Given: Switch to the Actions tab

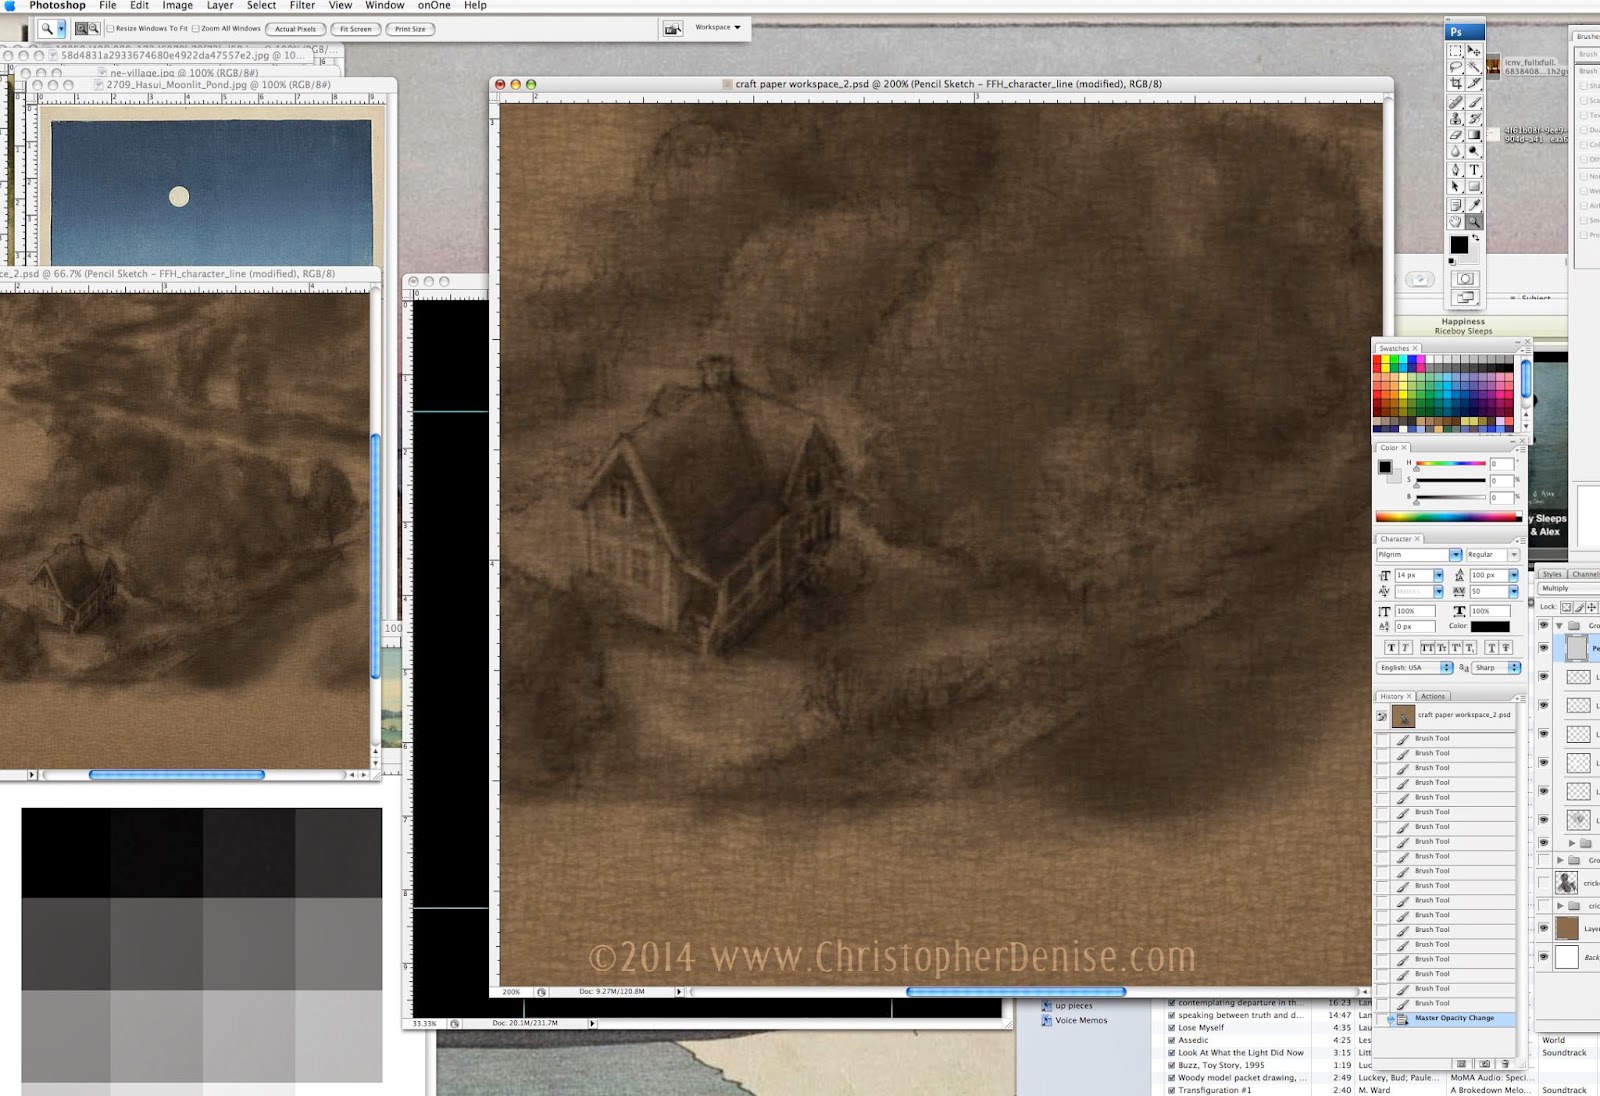Looking at the screenshot, I should (1433, 696).
